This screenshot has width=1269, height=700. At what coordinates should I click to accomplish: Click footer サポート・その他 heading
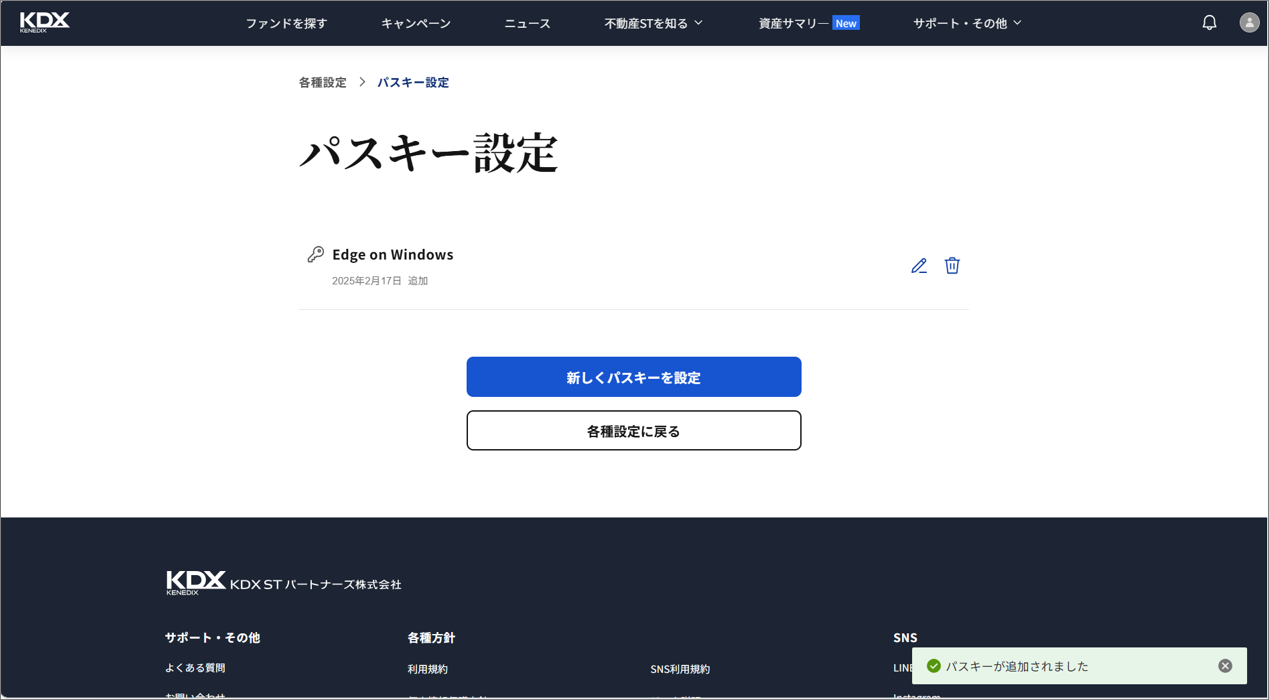point(212,637)
